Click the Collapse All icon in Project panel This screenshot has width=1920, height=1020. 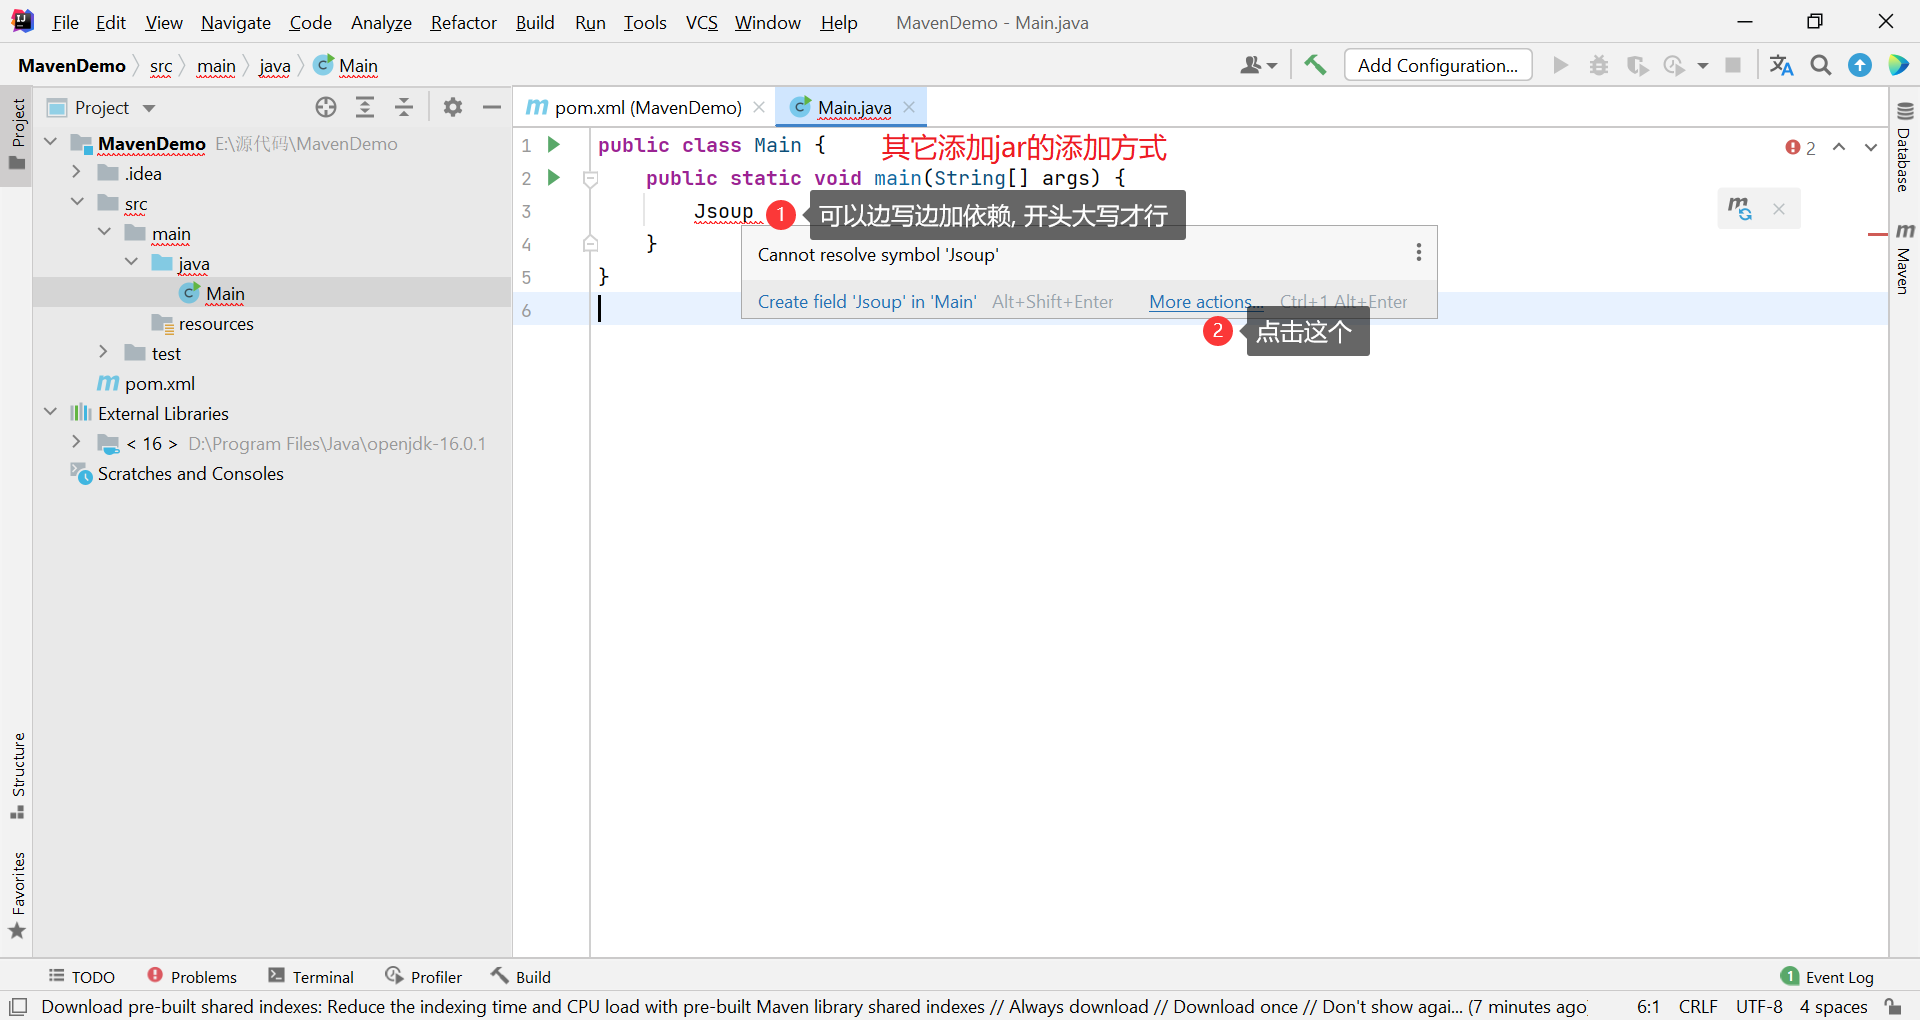[x=404, y=107]
